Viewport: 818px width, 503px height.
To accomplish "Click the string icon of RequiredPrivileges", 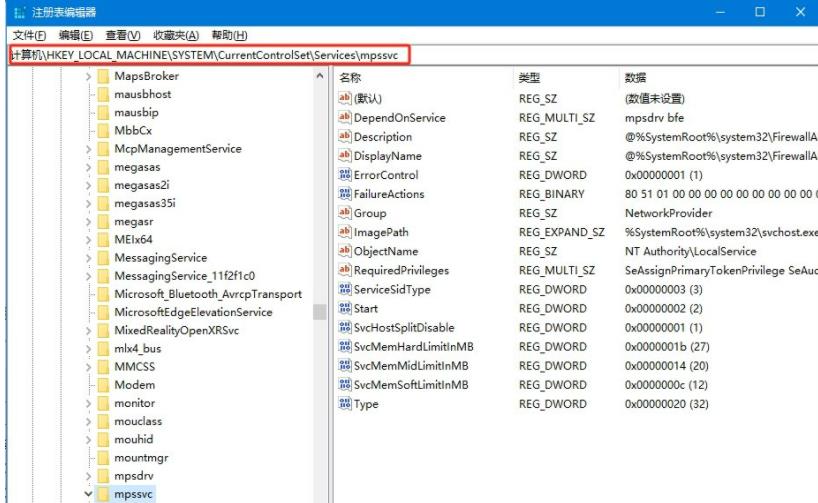I will click(x=344, y=270).
